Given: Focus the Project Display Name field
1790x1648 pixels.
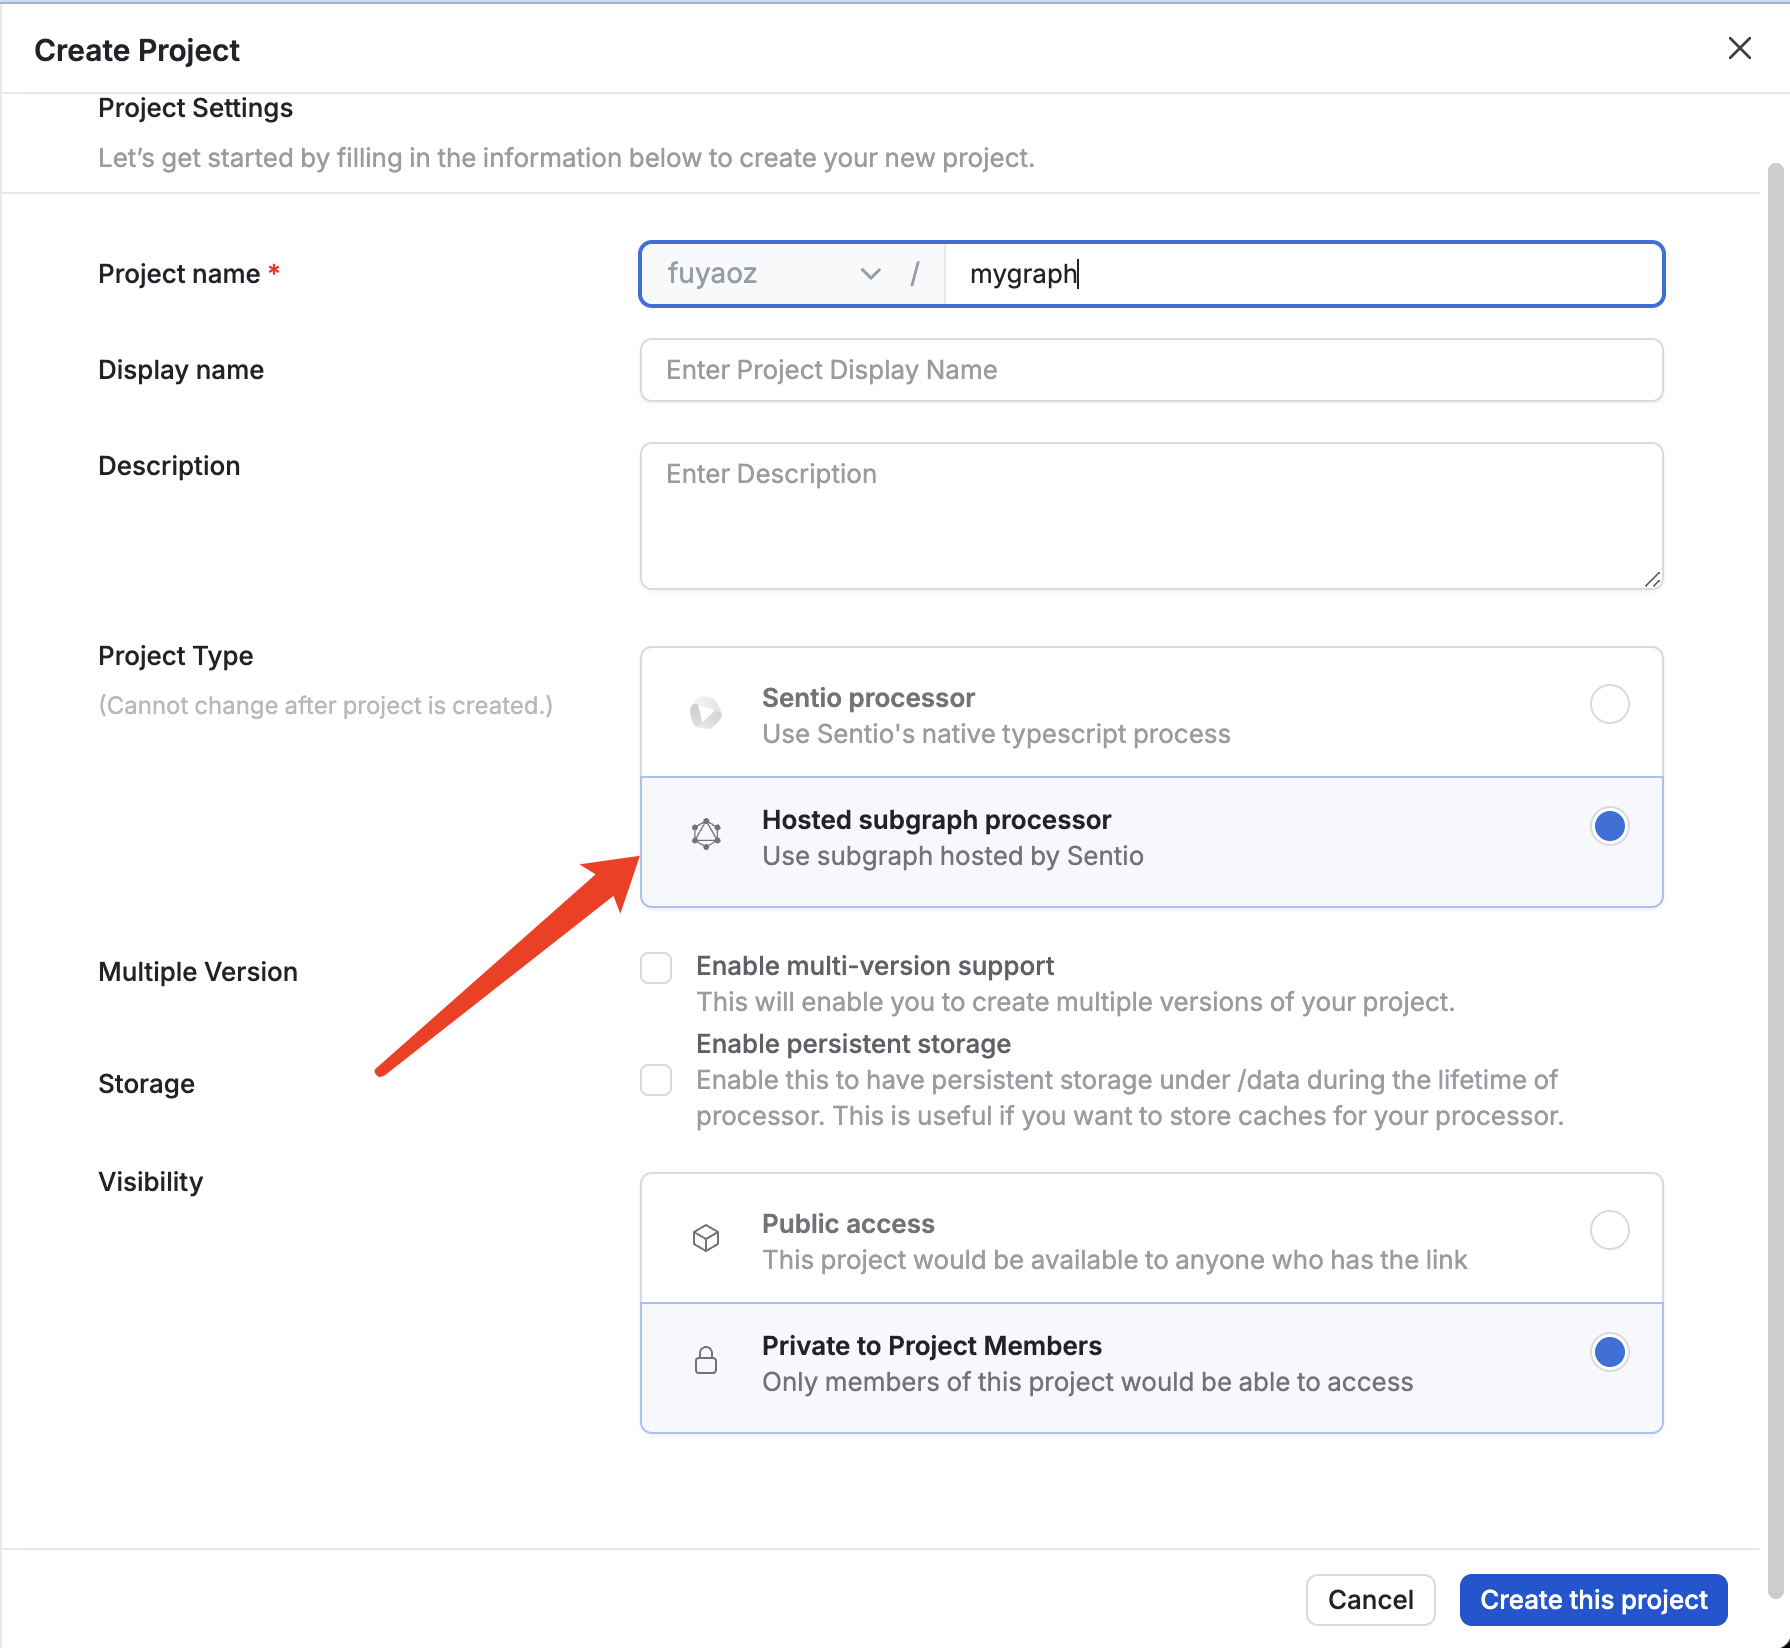Looking at the screenshot, I should tap(1151, 370).
